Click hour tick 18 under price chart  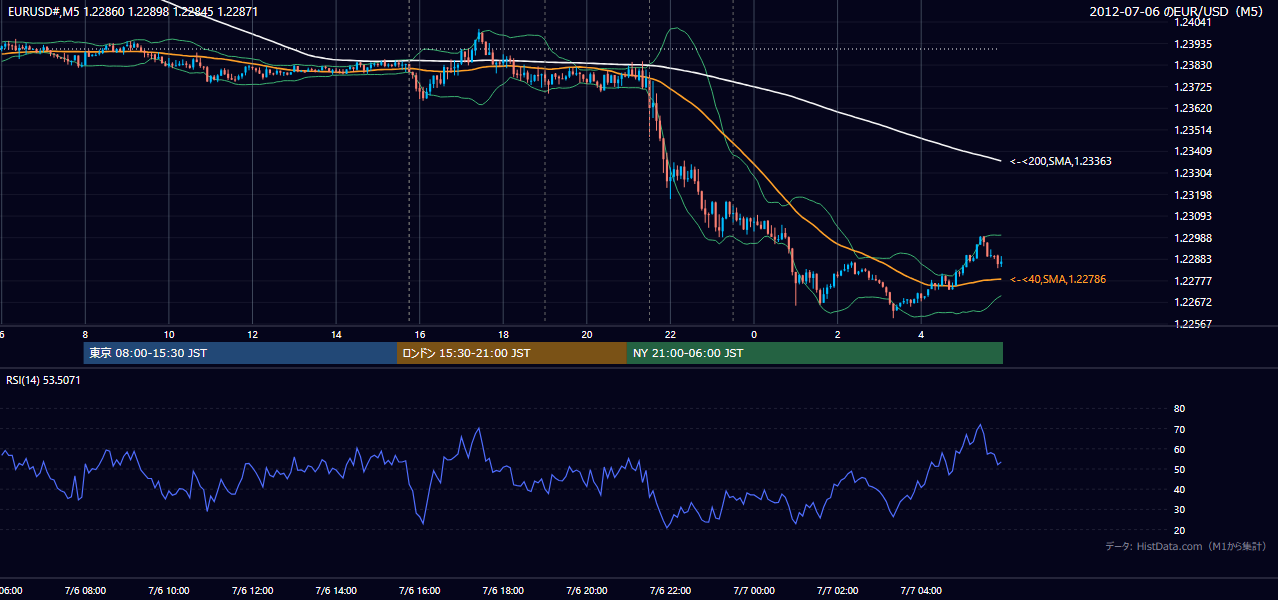(x=503, y=334)
